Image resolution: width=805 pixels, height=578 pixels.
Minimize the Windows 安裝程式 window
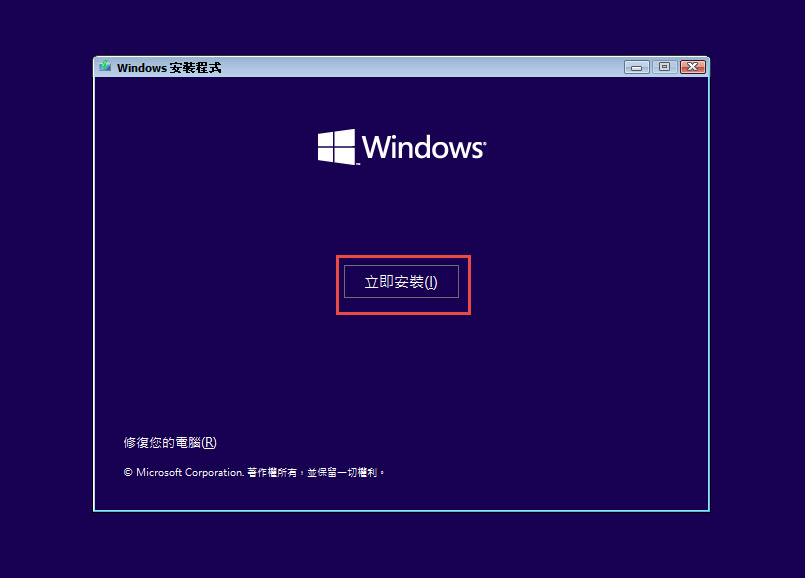tap(637, 67)
